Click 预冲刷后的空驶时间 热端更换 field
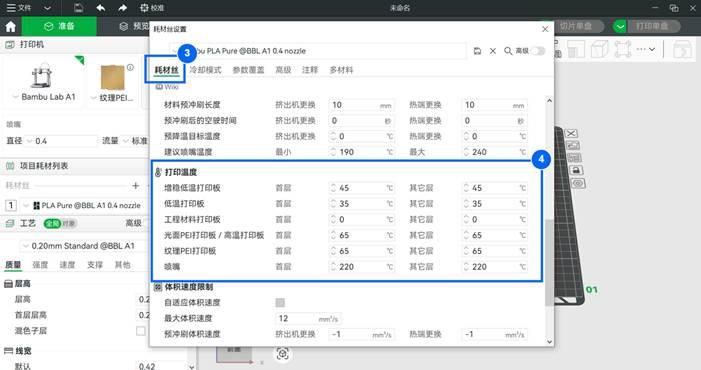This screenshot has height=370, width=701. tap(494, 121)
